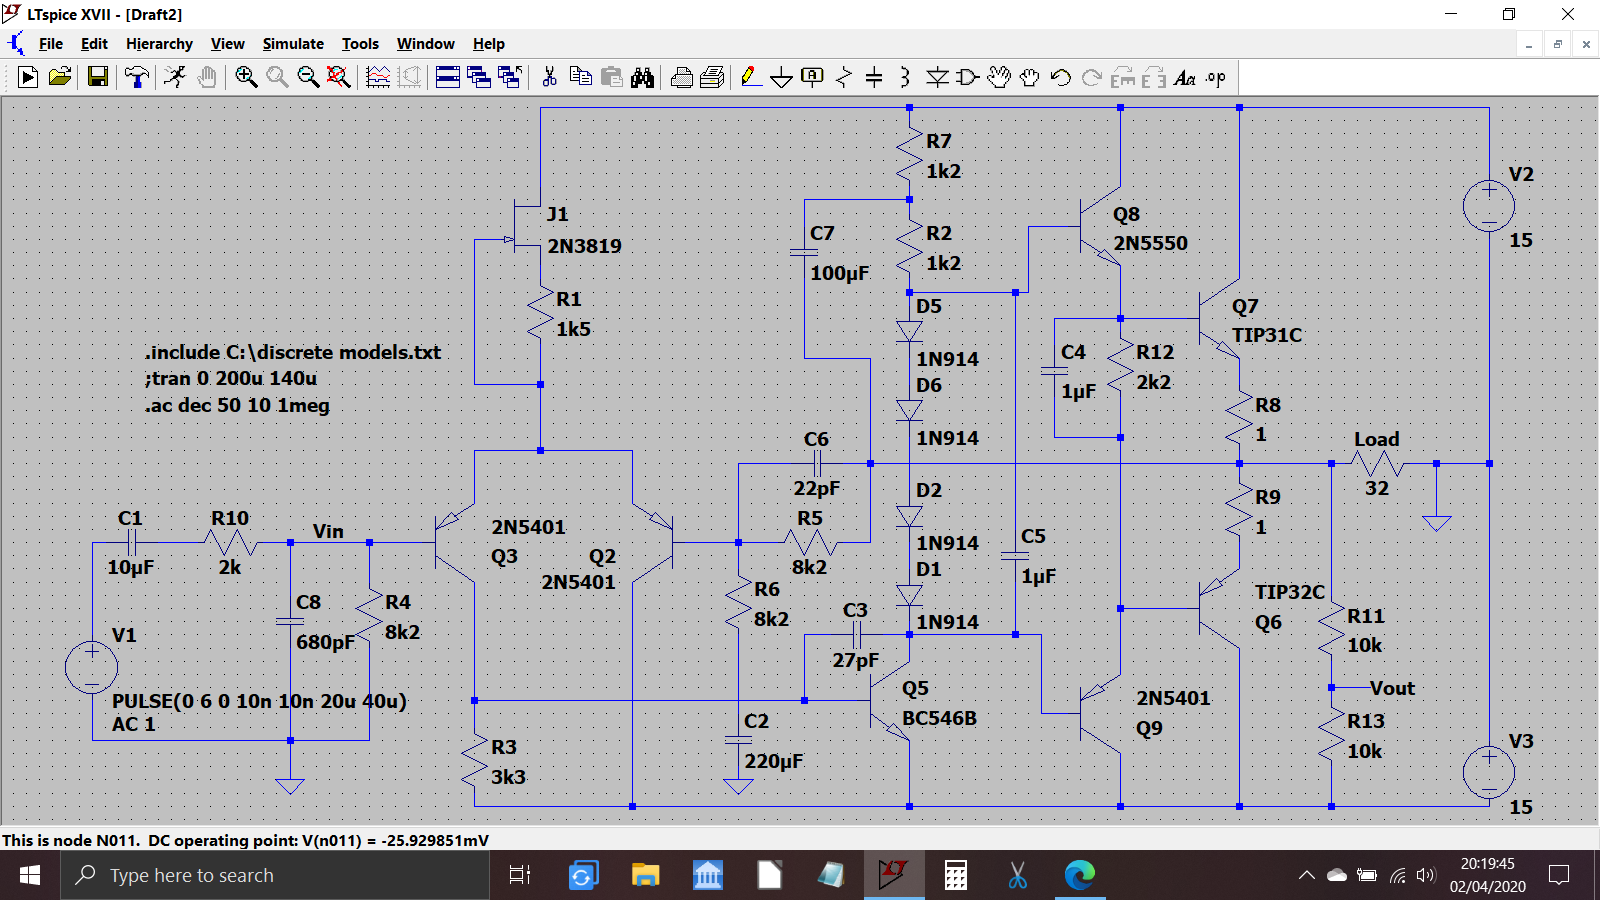Click the ;tran 0 200u 140u comment text
The height and width of the screenshot is (900, 1600).
click(x=231, y=378)
